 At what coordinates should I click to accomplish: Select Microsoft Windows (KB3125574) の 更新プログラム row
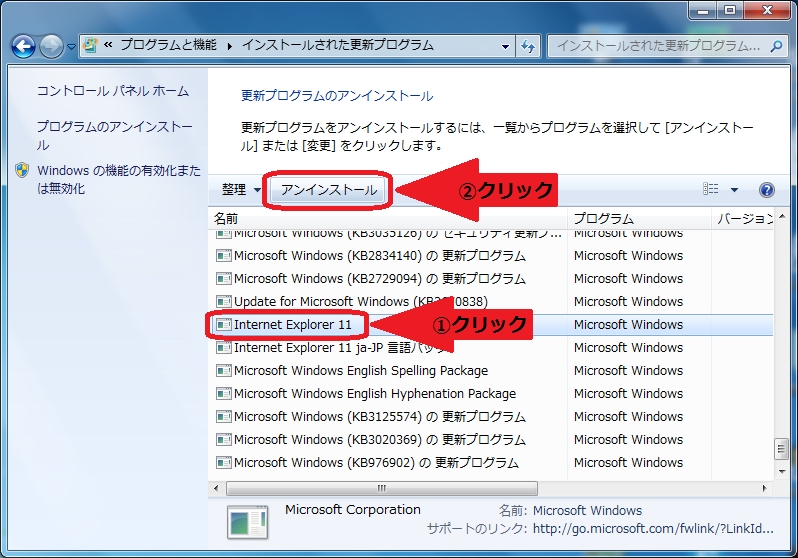493,416
